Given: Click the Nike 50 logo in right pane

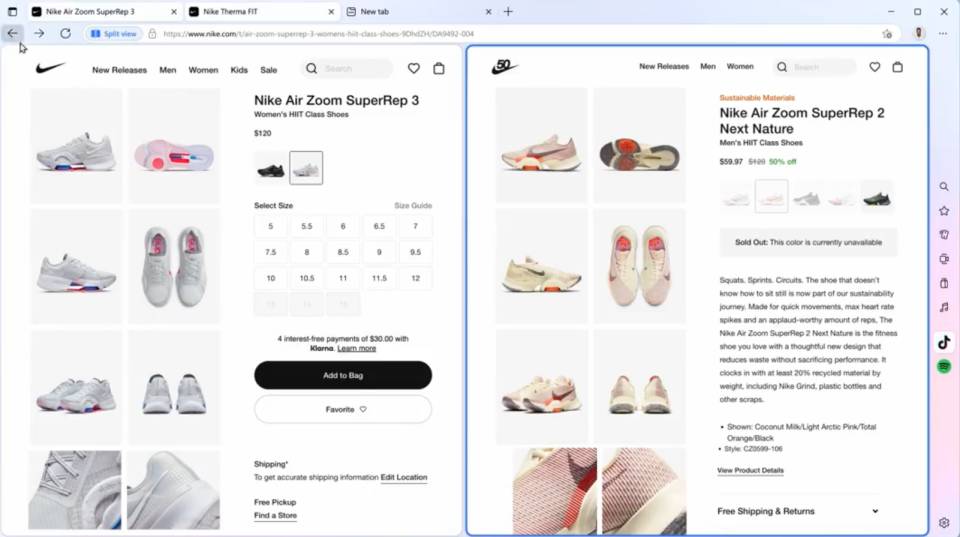Looking at the screenshot, I should (504, 66).
